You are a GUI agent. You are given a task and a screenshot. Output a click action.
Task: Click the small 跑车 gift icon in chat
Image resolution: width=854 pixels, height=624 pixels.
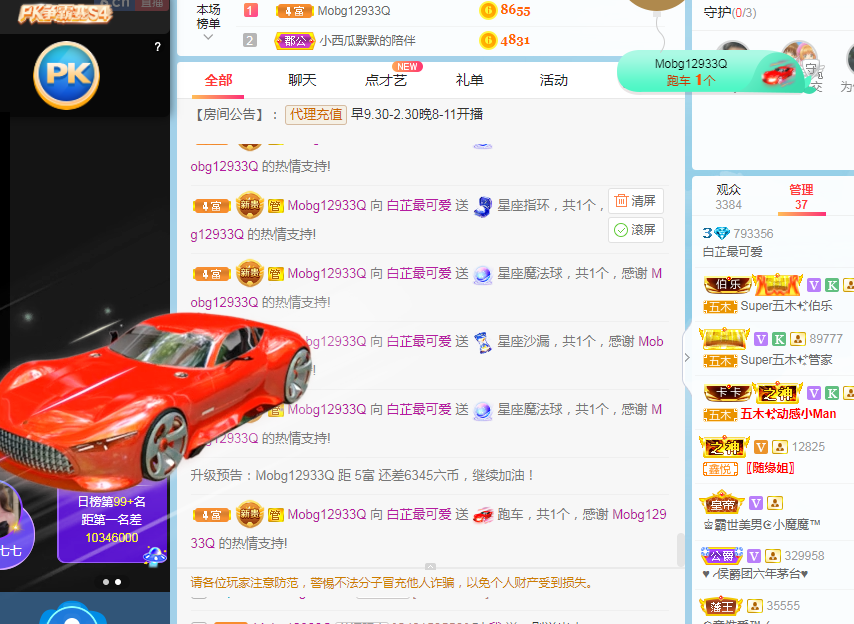(x=483, y=515)
